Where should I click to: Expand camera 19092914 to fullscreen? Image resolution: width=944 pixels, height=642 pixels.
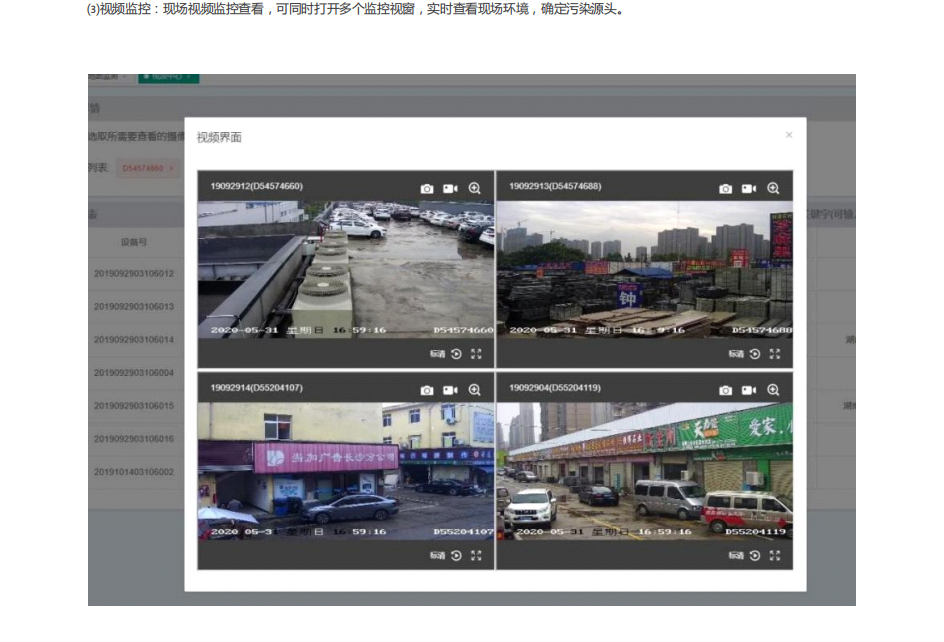click(x=476, y=555)
